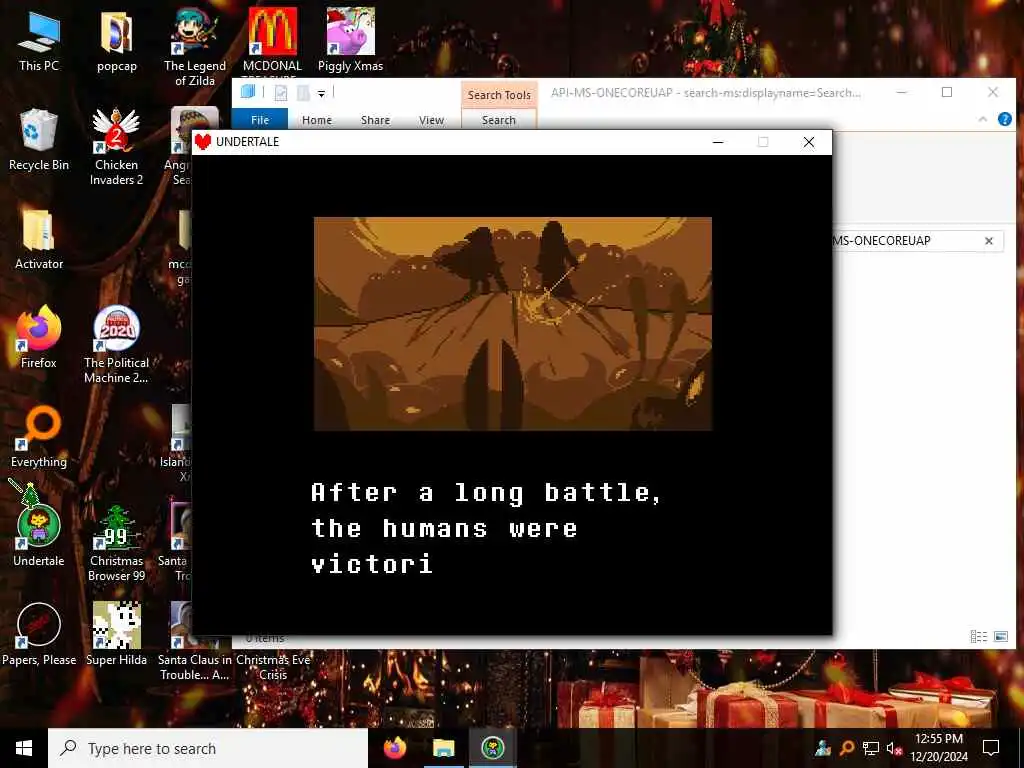Click the Undertale heart icon in title bar
1024x768 pixels.
click(x=203, y=142)
